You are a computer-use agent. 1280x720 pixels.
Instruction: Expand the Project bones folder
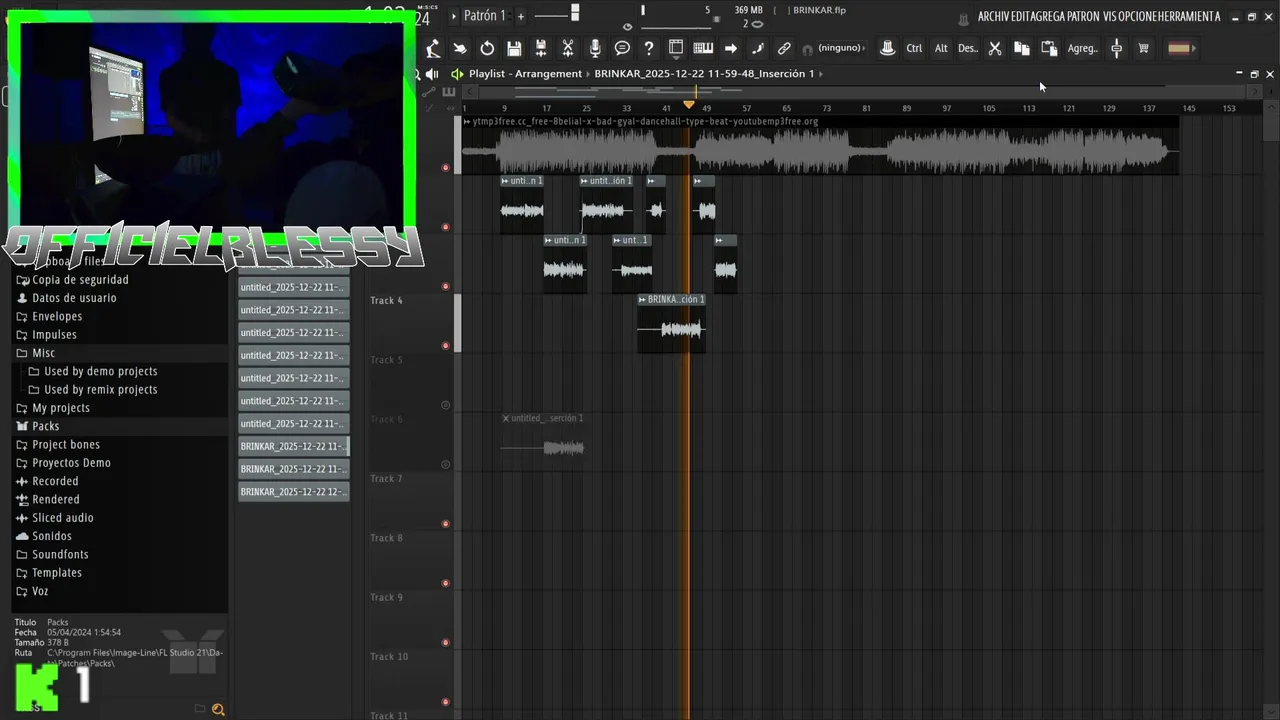click(x=65, y=445)
